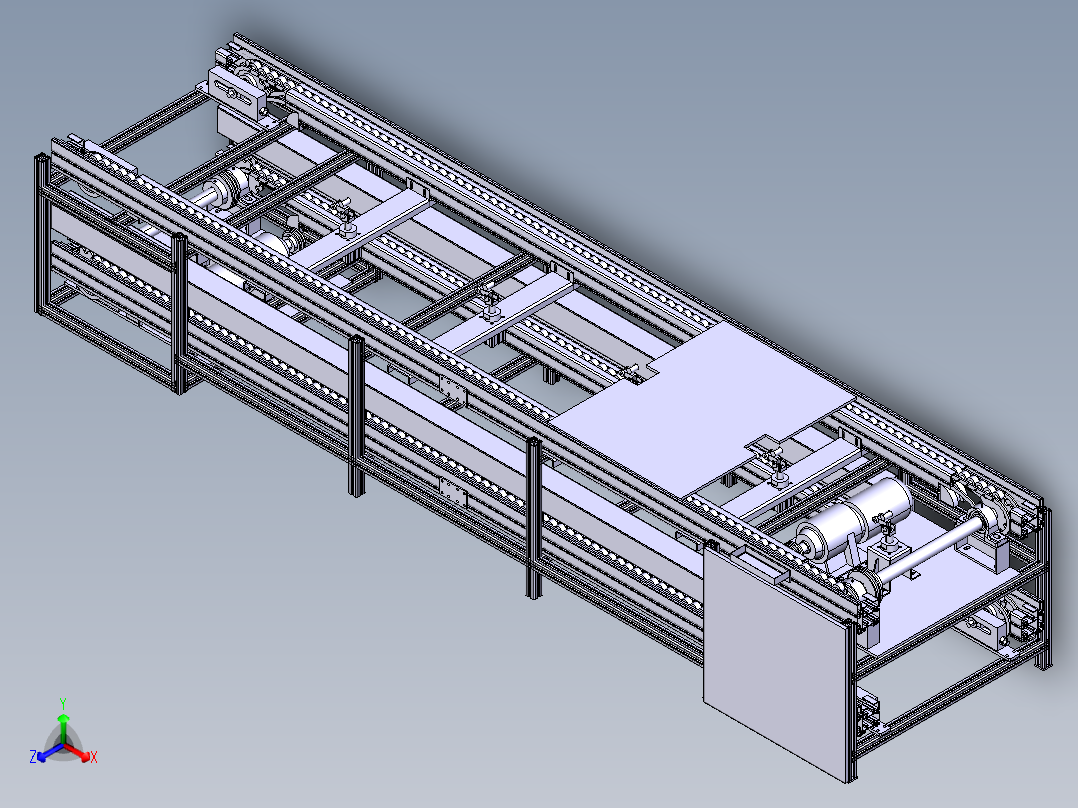Click the red X axis arrow
This screenshot has width=1078, height=808.
(x=86, y=756)
